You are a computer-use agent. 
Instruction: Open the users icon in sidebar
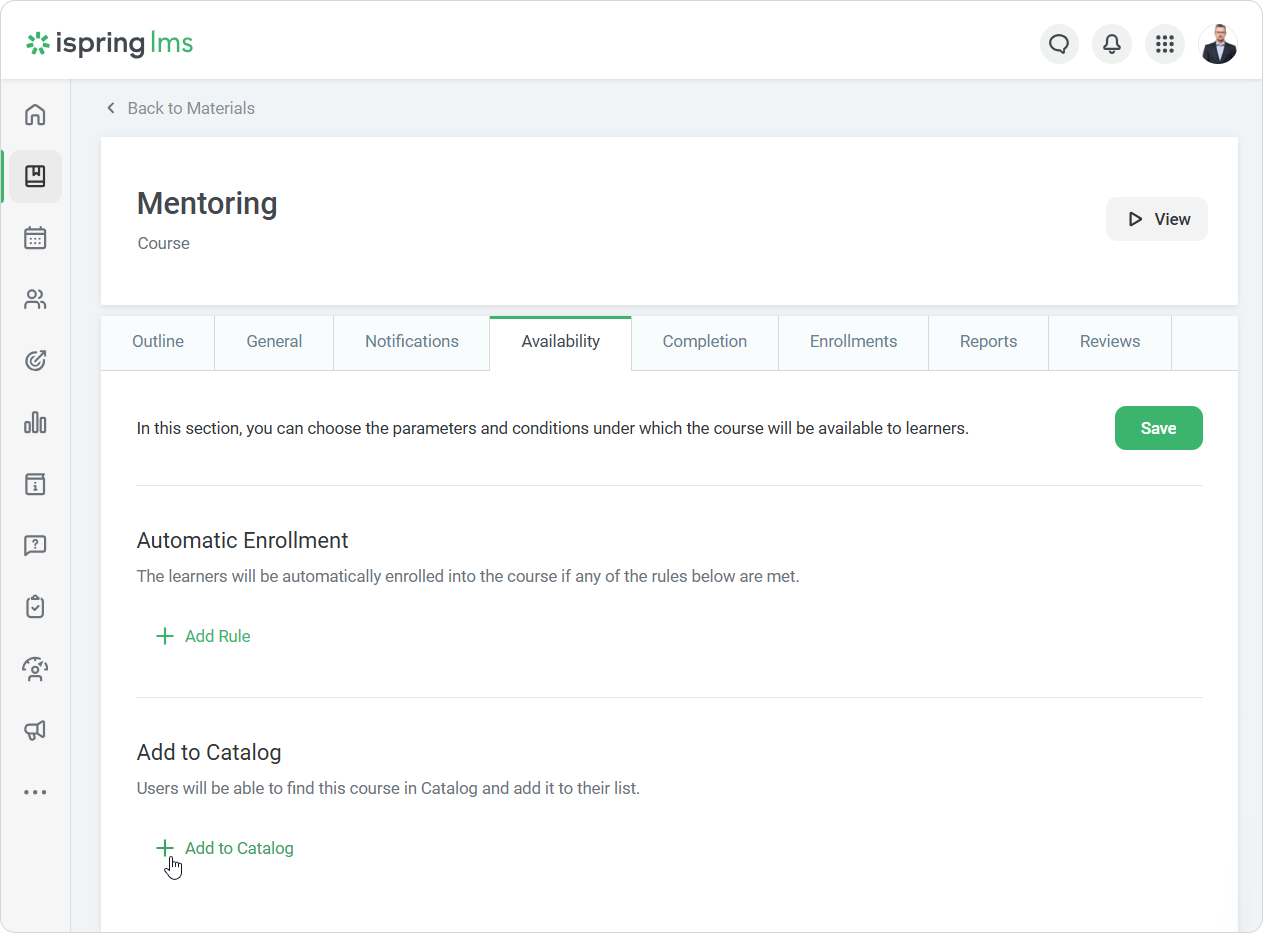[x=35, y=300]
